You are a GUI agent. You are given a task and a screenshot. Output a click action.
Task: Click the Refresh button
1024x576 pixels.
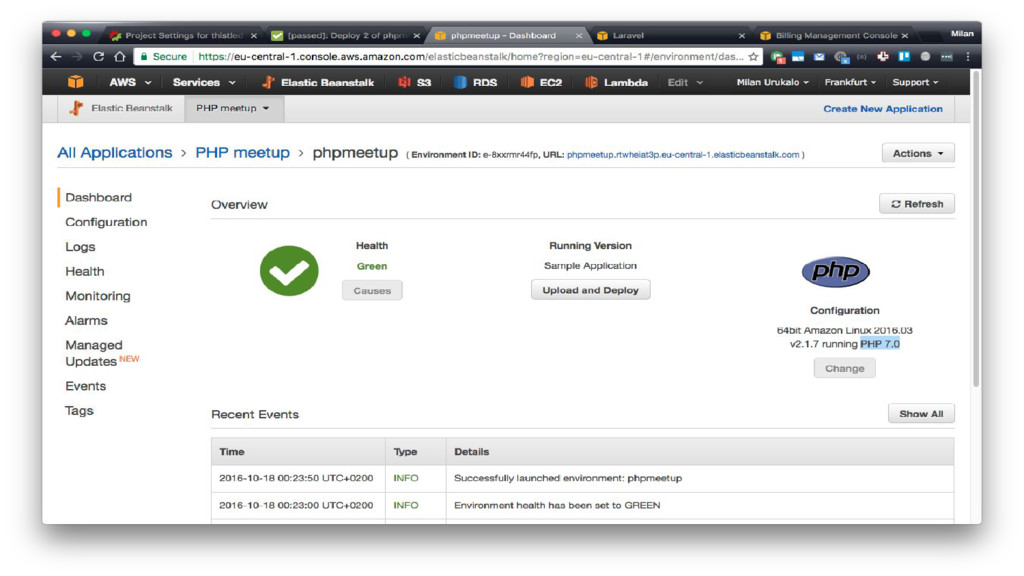(917, 204)
